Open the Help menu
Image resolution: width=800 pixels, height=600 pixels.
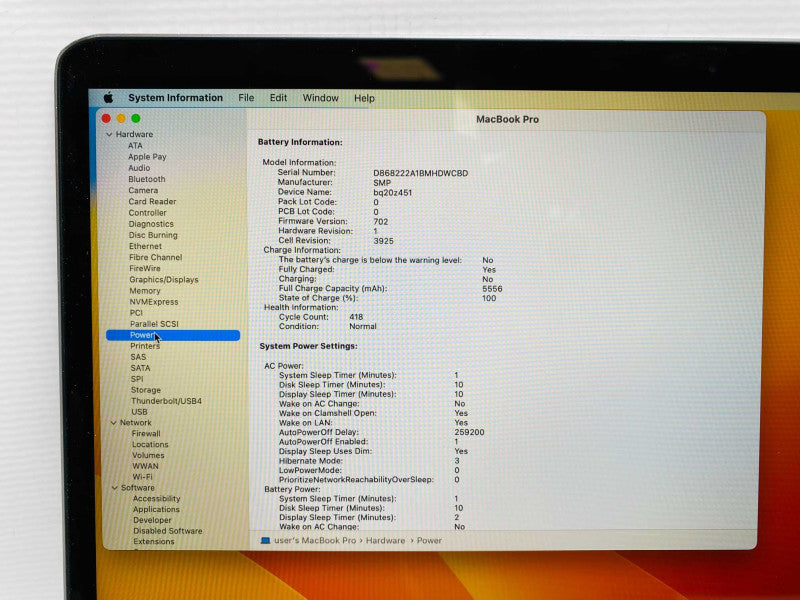364,98
